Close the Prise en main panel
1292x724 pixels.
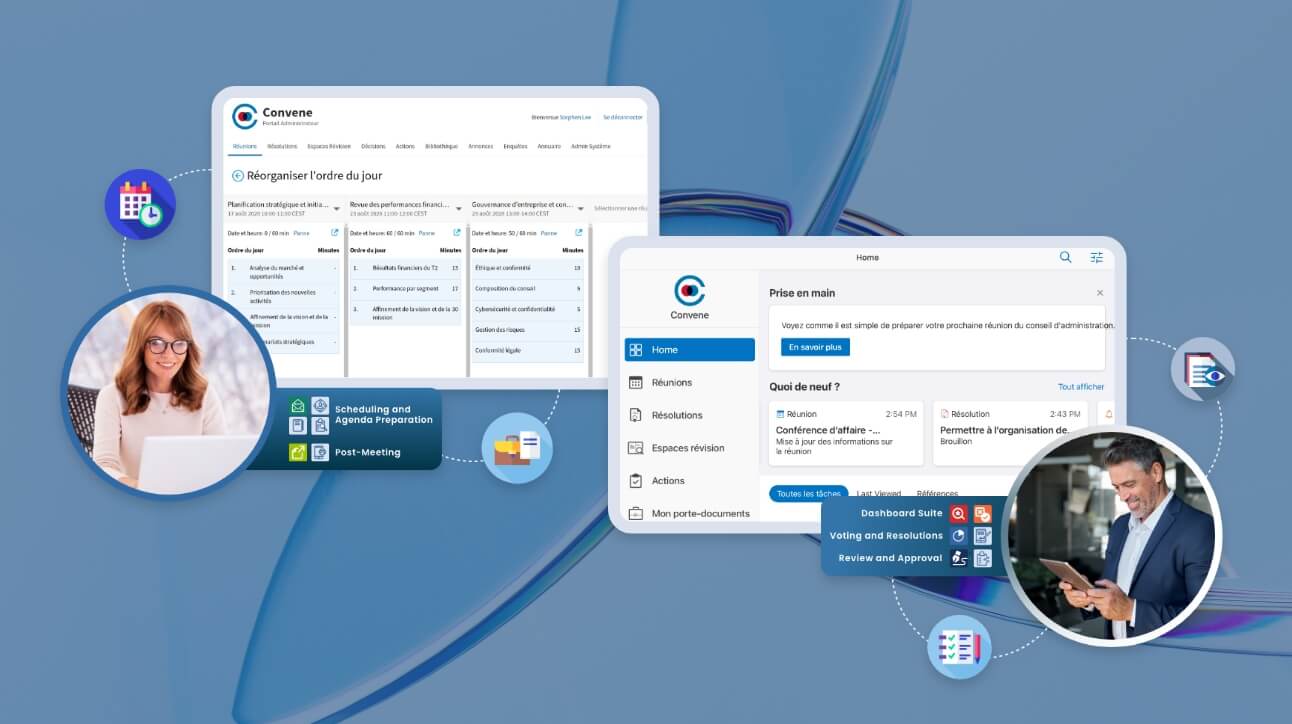[x=1100, y=293]
